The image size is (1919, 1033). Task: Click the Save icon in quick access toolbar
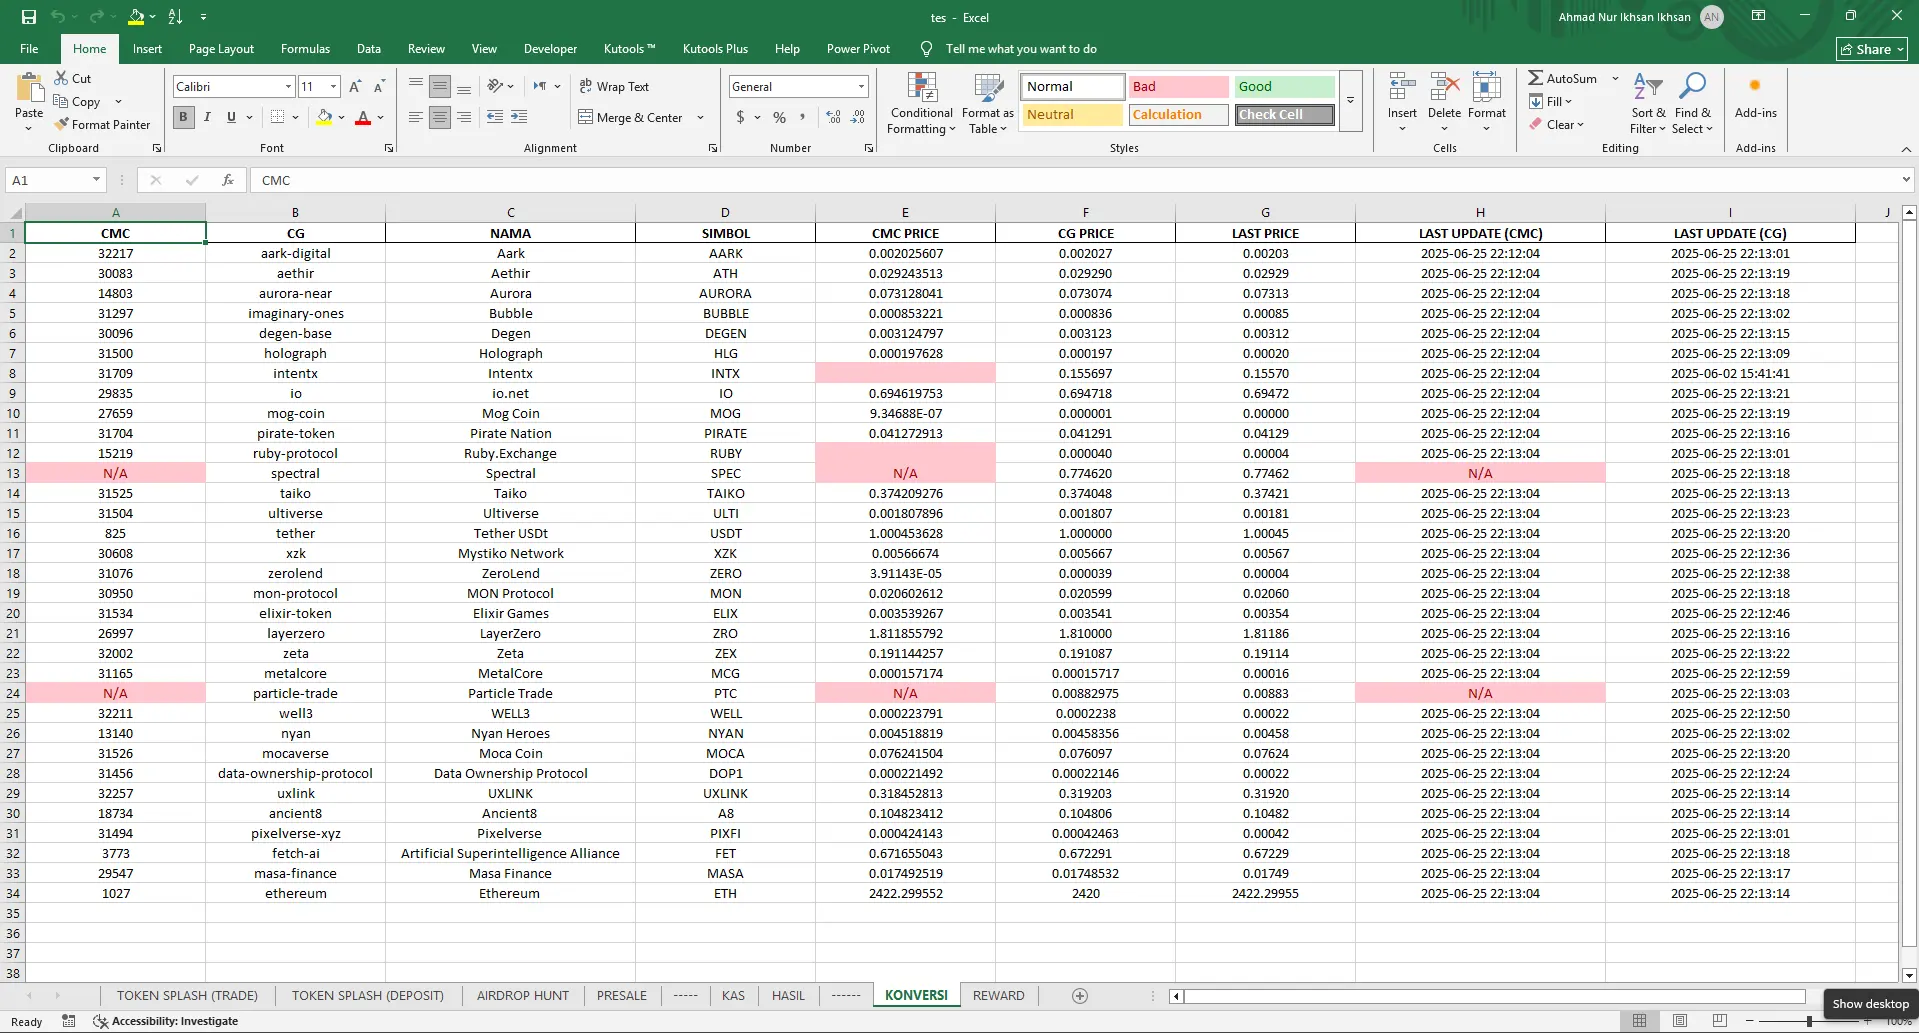29,17
